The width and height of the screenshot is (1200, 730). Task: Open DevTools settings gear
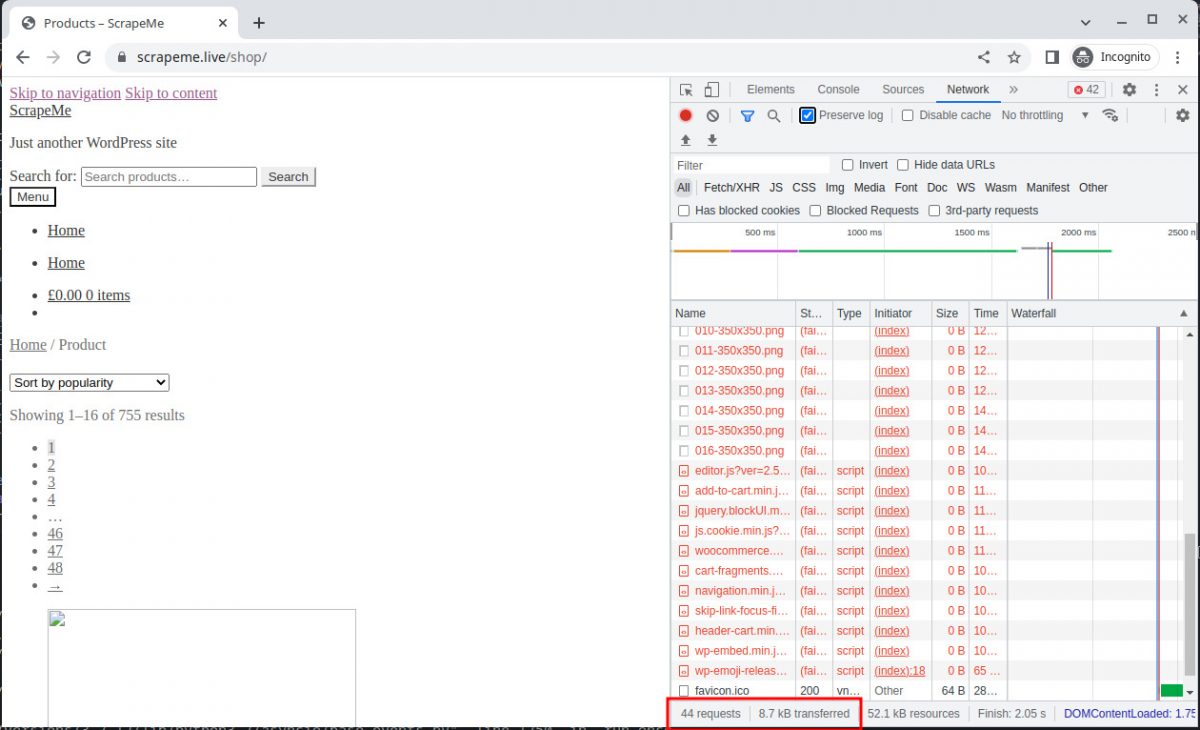coord(1129,90)
